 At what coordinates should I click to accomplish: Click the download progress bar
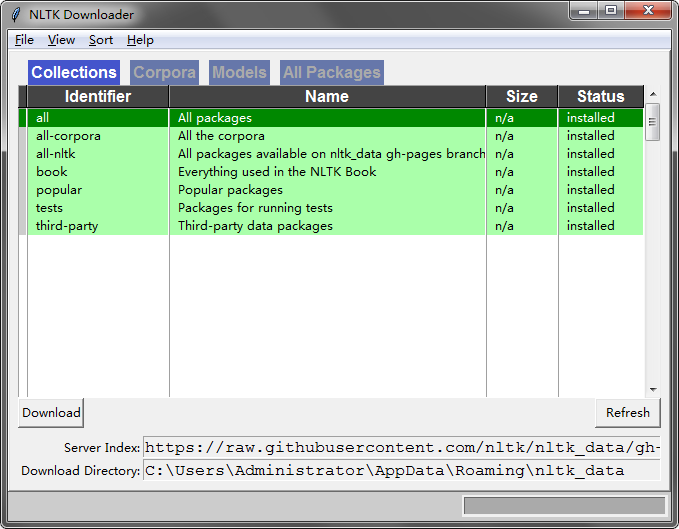coord(564,506)
